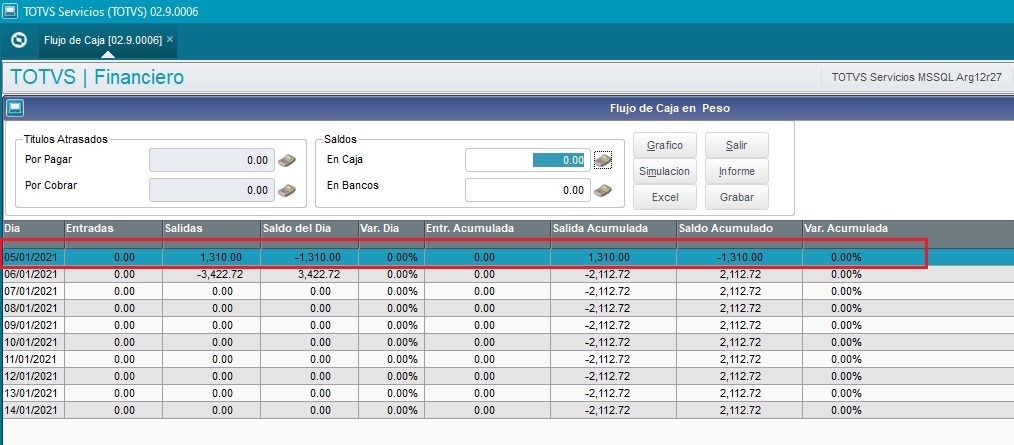Viewport: 1014px width, 445px height.
Task: Open the Por Cobrar money detail icon
Action: 287,190
